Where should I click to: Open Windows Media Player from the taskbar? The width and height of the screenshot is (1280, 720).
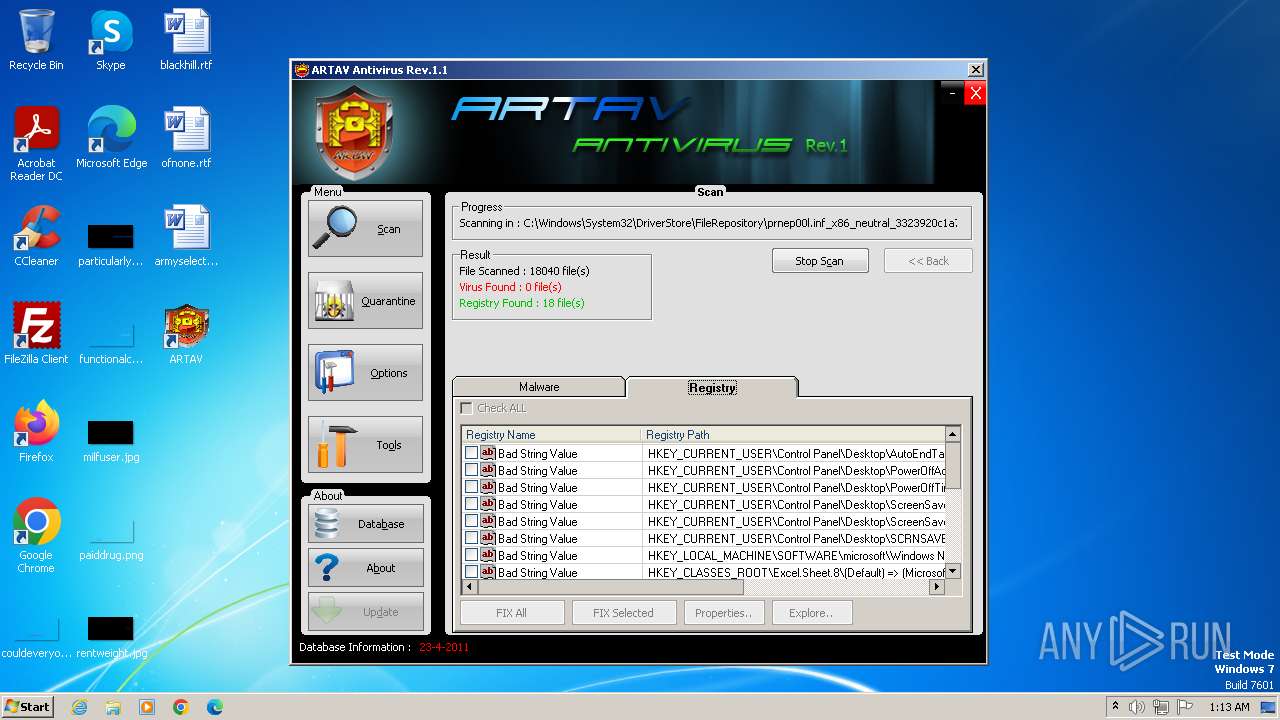click(x=147, y=707)
